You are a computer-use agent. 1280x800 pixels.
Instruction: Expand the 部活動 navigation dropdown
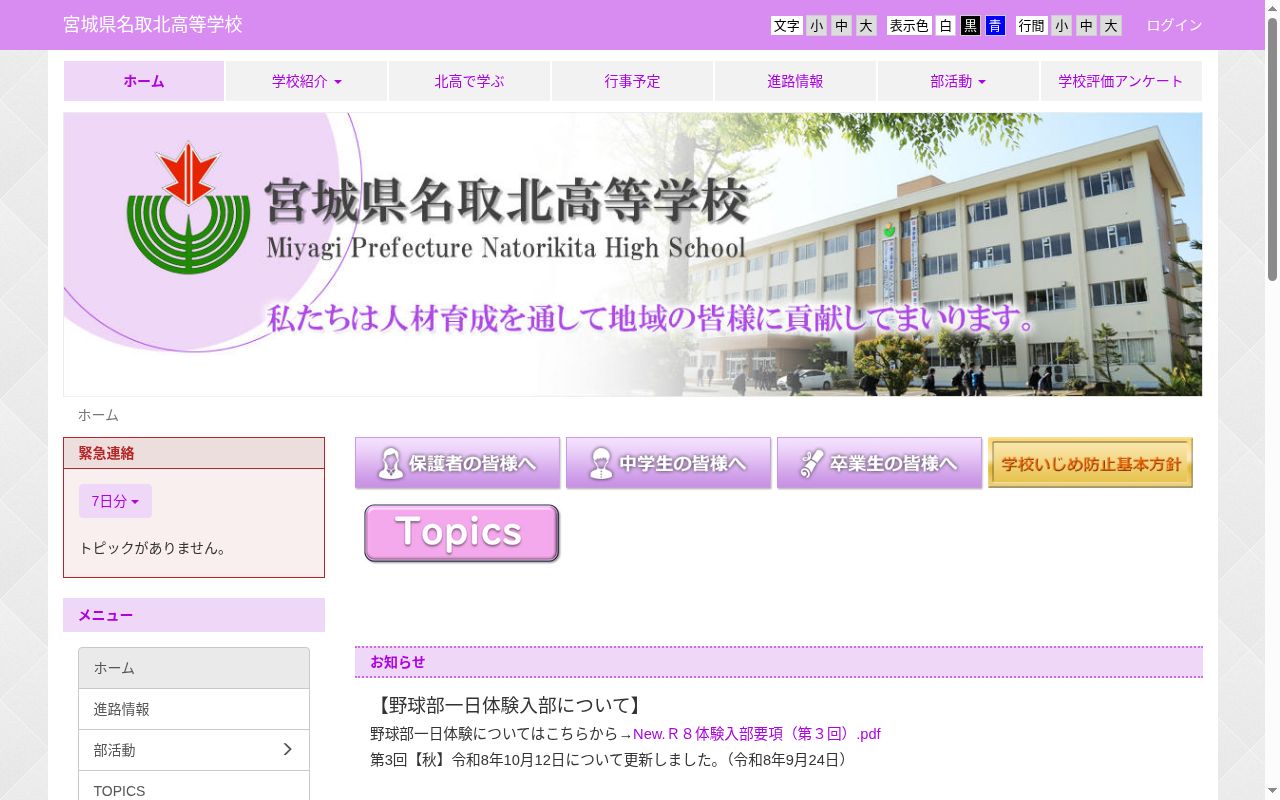958,81
